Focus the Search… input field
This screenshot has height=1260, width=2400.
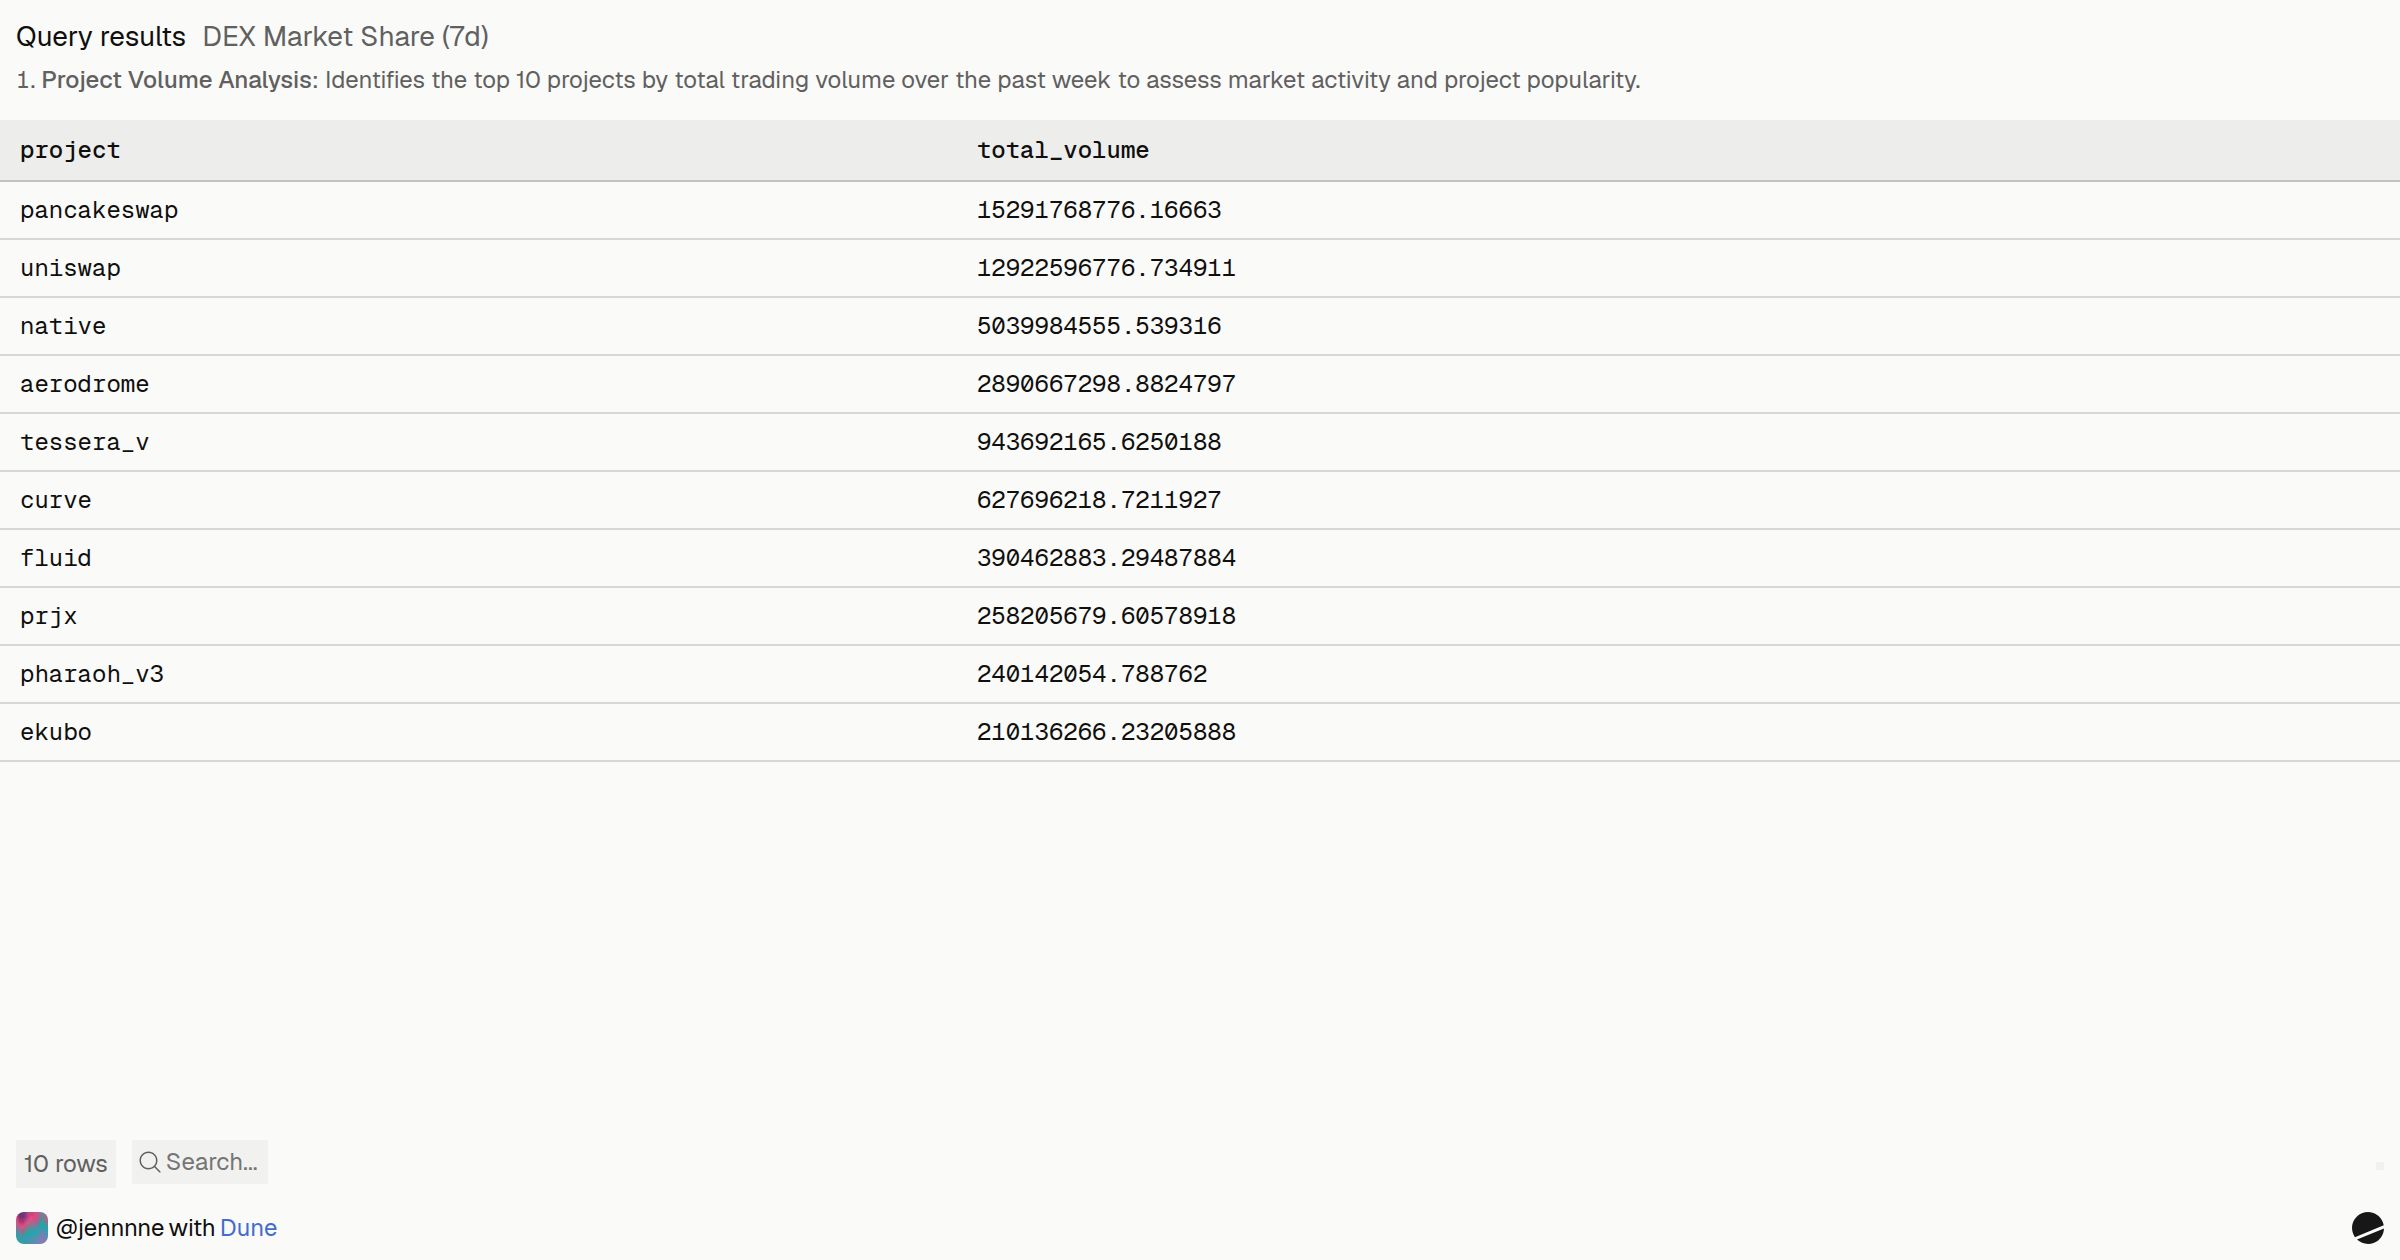pos(200,1162)
